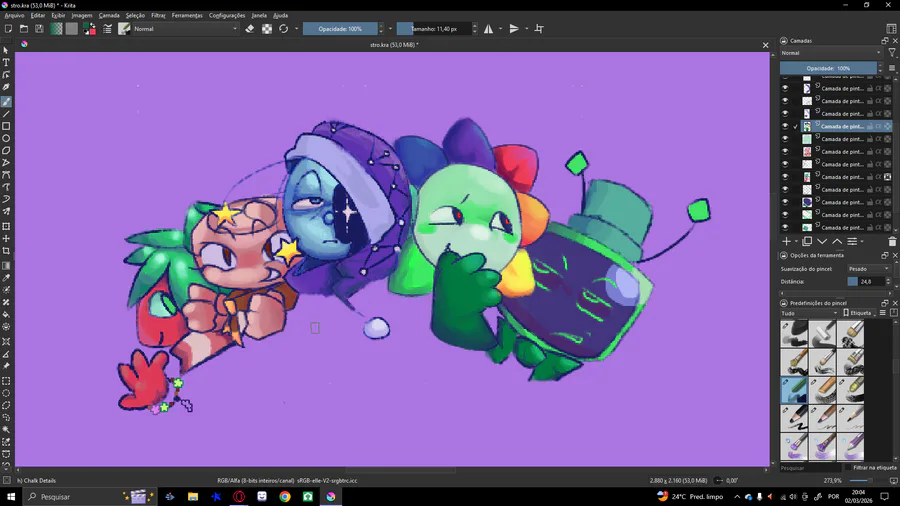Viewport: 900px width, 506px height.
Task: Toggle lock on the selected layer
Action: pos(869,127)
